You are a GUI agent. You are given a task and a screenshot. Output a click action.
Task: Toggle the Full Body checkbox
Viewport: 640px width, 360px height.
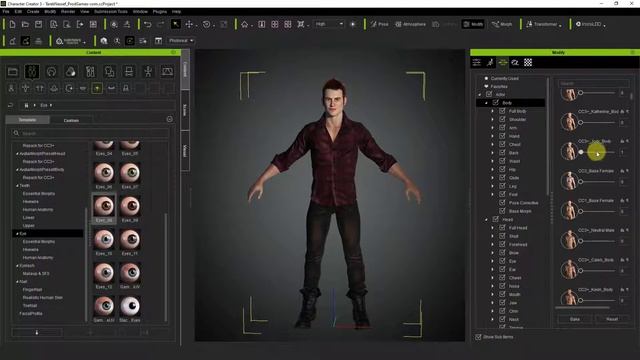point(502,111)
